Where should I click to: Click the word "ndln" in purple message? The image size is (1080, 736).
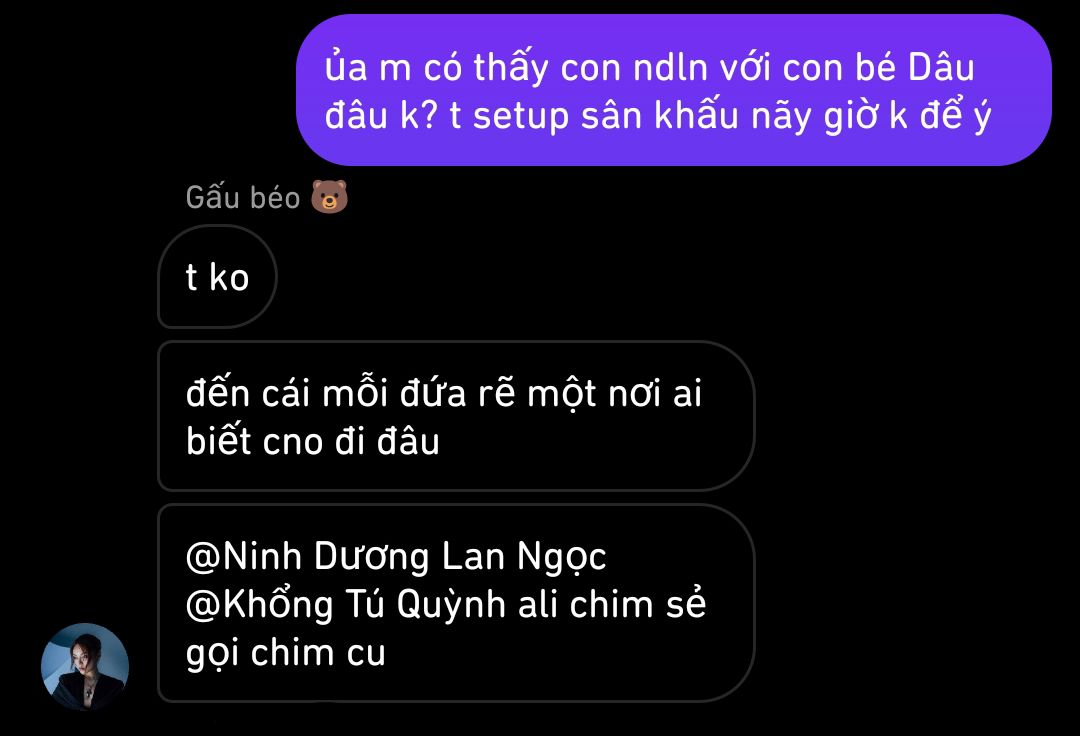point(670,67)
